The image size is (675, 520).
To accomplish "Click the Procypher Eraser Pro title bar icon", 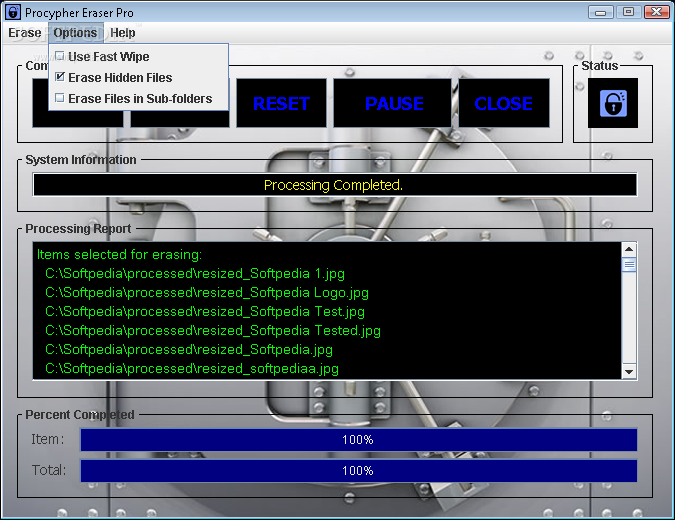I will click(13, 12).
